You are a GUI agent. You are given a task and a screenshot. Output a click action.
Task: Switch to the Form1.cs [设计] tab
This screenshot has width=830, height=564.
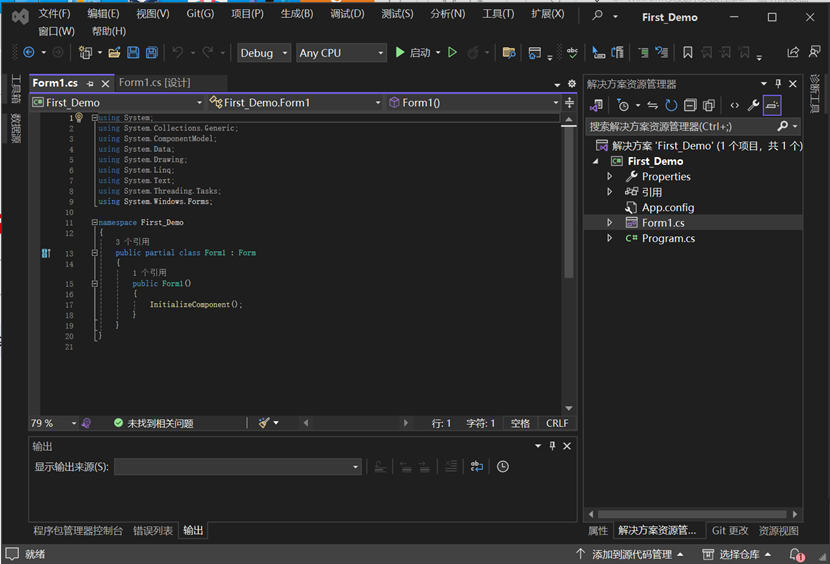pyautogui.click(x=155, y=83)
